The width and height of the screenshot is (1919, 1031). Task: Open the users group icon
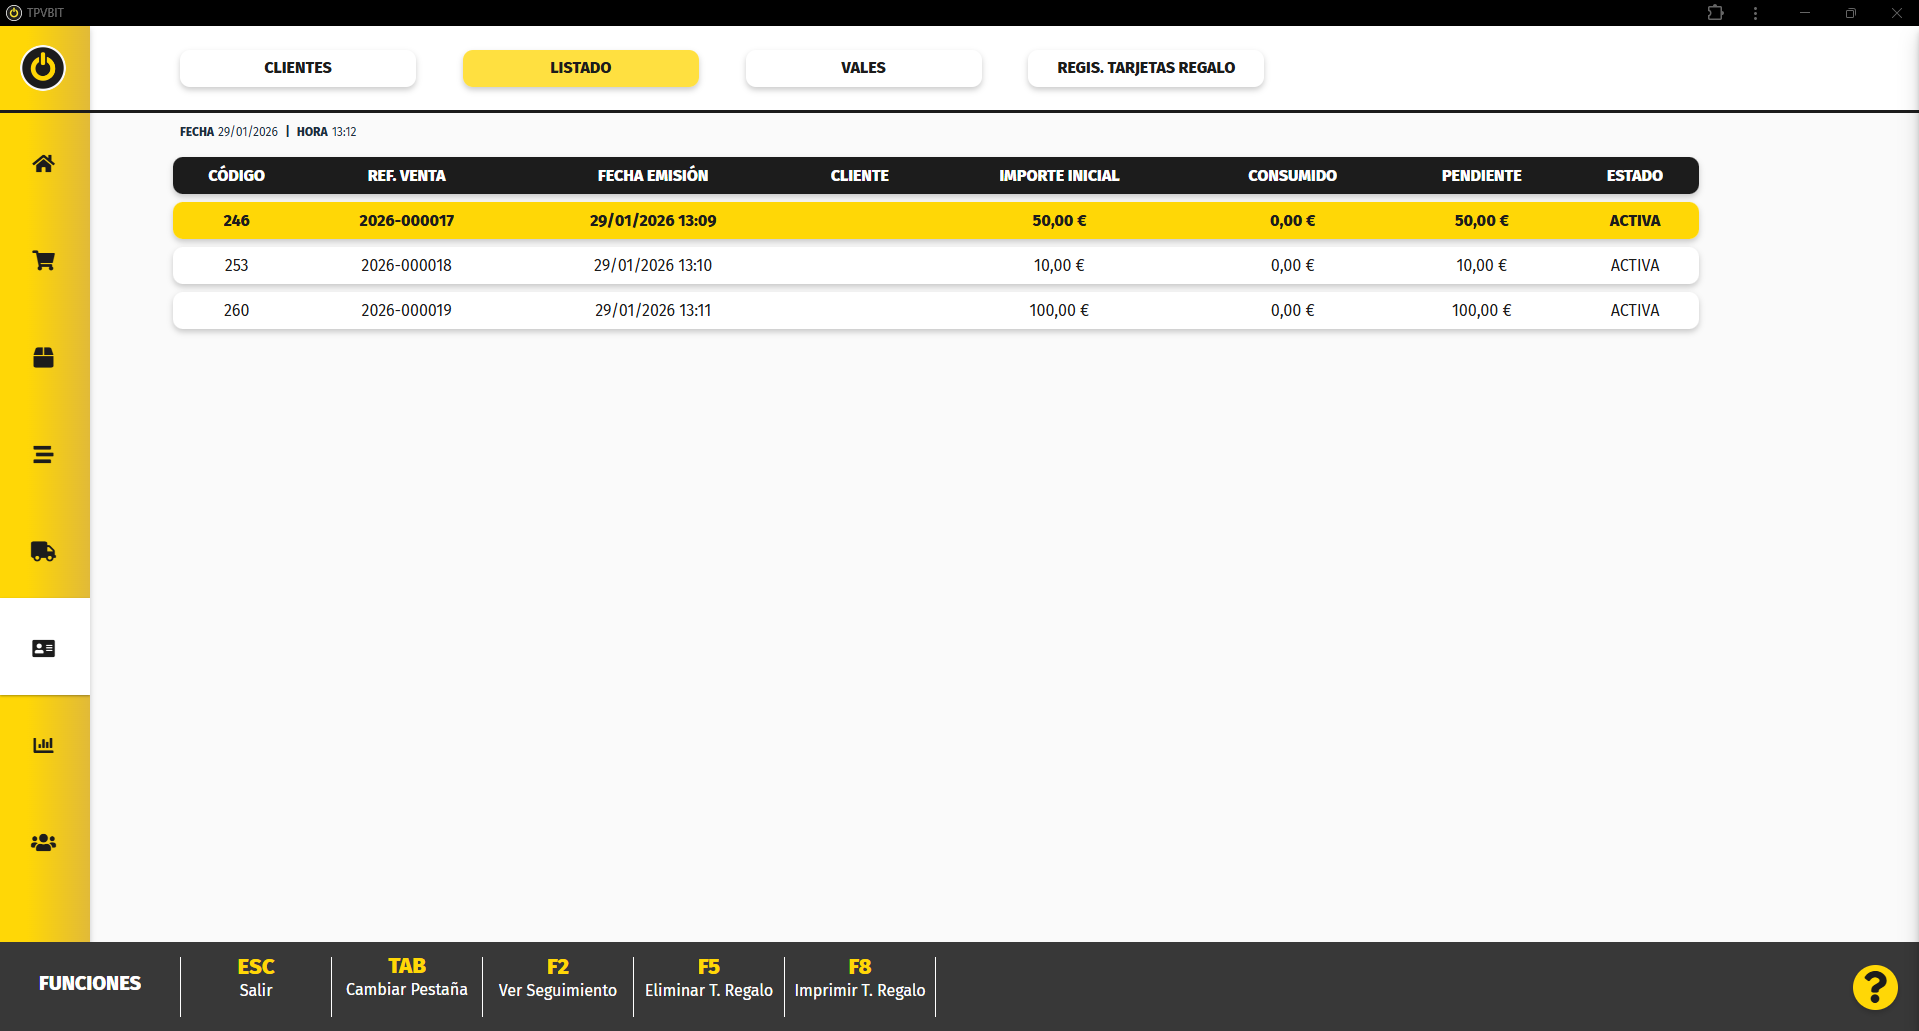click(x=43, y=843)
